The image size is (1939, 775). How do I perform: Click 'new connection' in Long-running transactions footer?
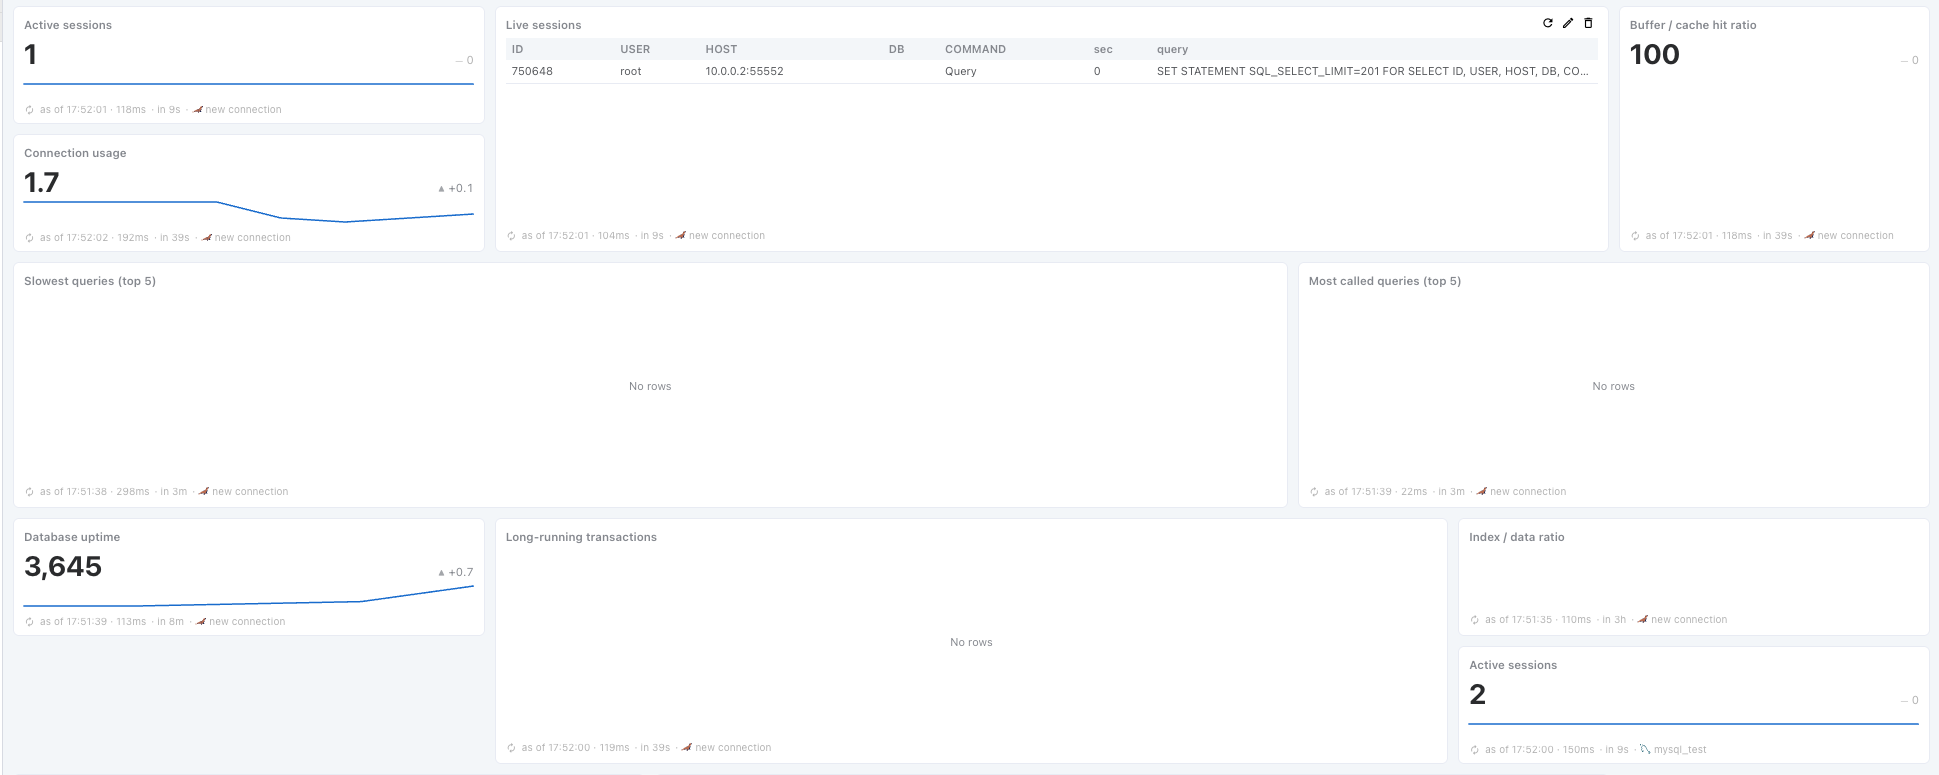[733, 748]
